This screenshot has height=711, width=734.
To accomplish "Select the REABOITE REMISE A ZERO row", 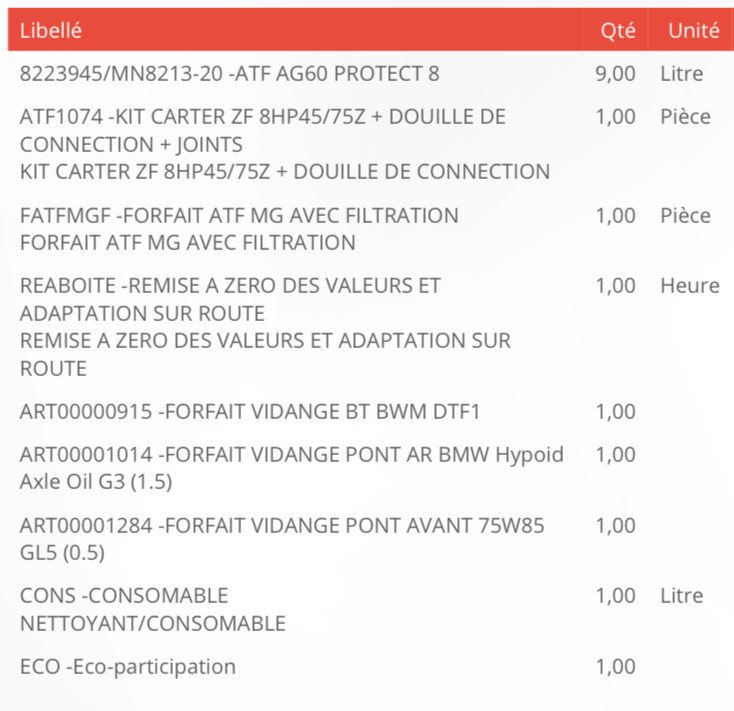I will (371, 327).
